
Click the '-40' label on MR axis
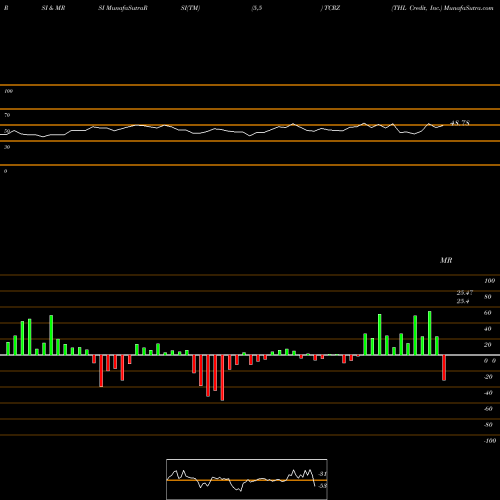488,393
